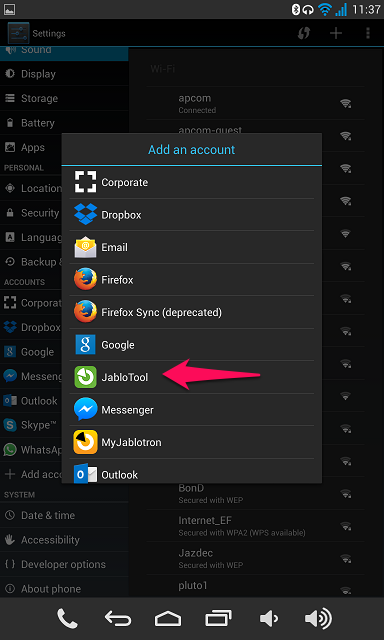
Task: Click the Battery icon in sidebar
Action: [10, 123]
